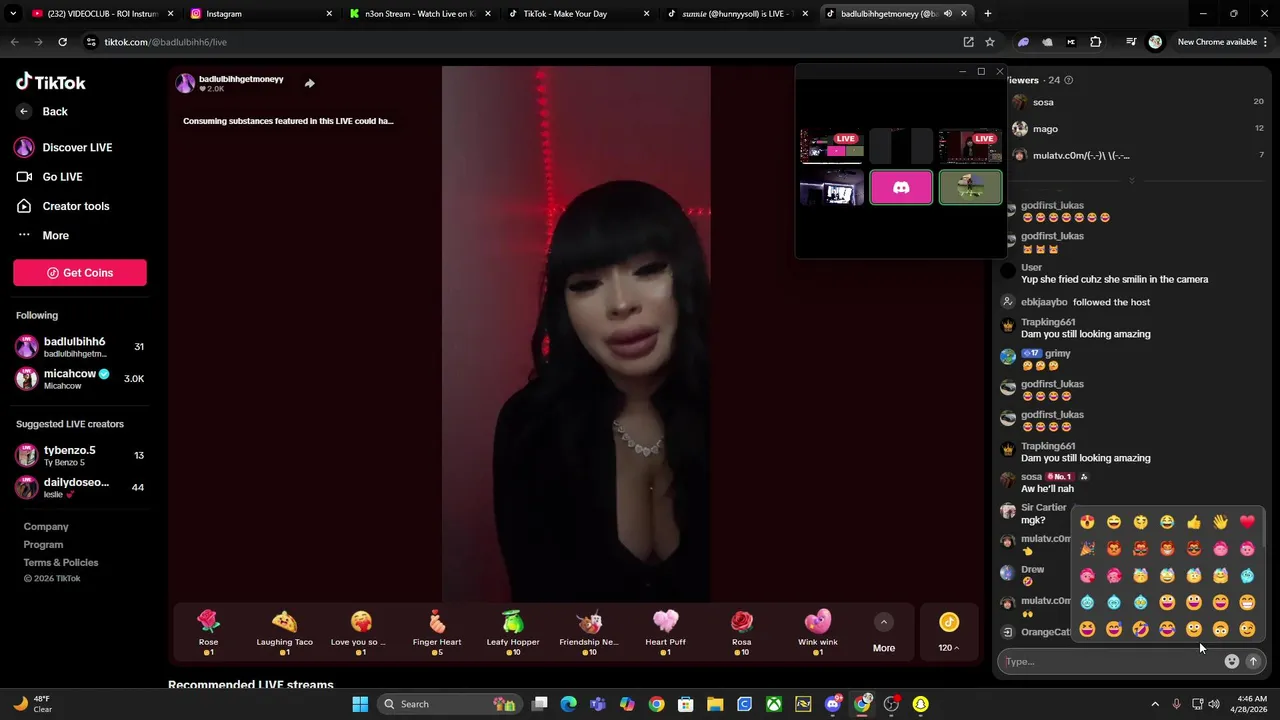Pick the waving hand emoji
This screenshot has height=720, width=1280.
click(1220, 522)
